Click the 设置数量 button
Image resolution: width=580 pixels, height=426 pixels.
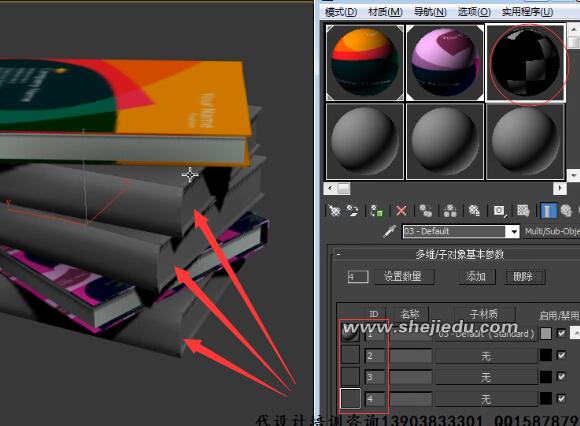pyautogui.click(x=403, y=276)
